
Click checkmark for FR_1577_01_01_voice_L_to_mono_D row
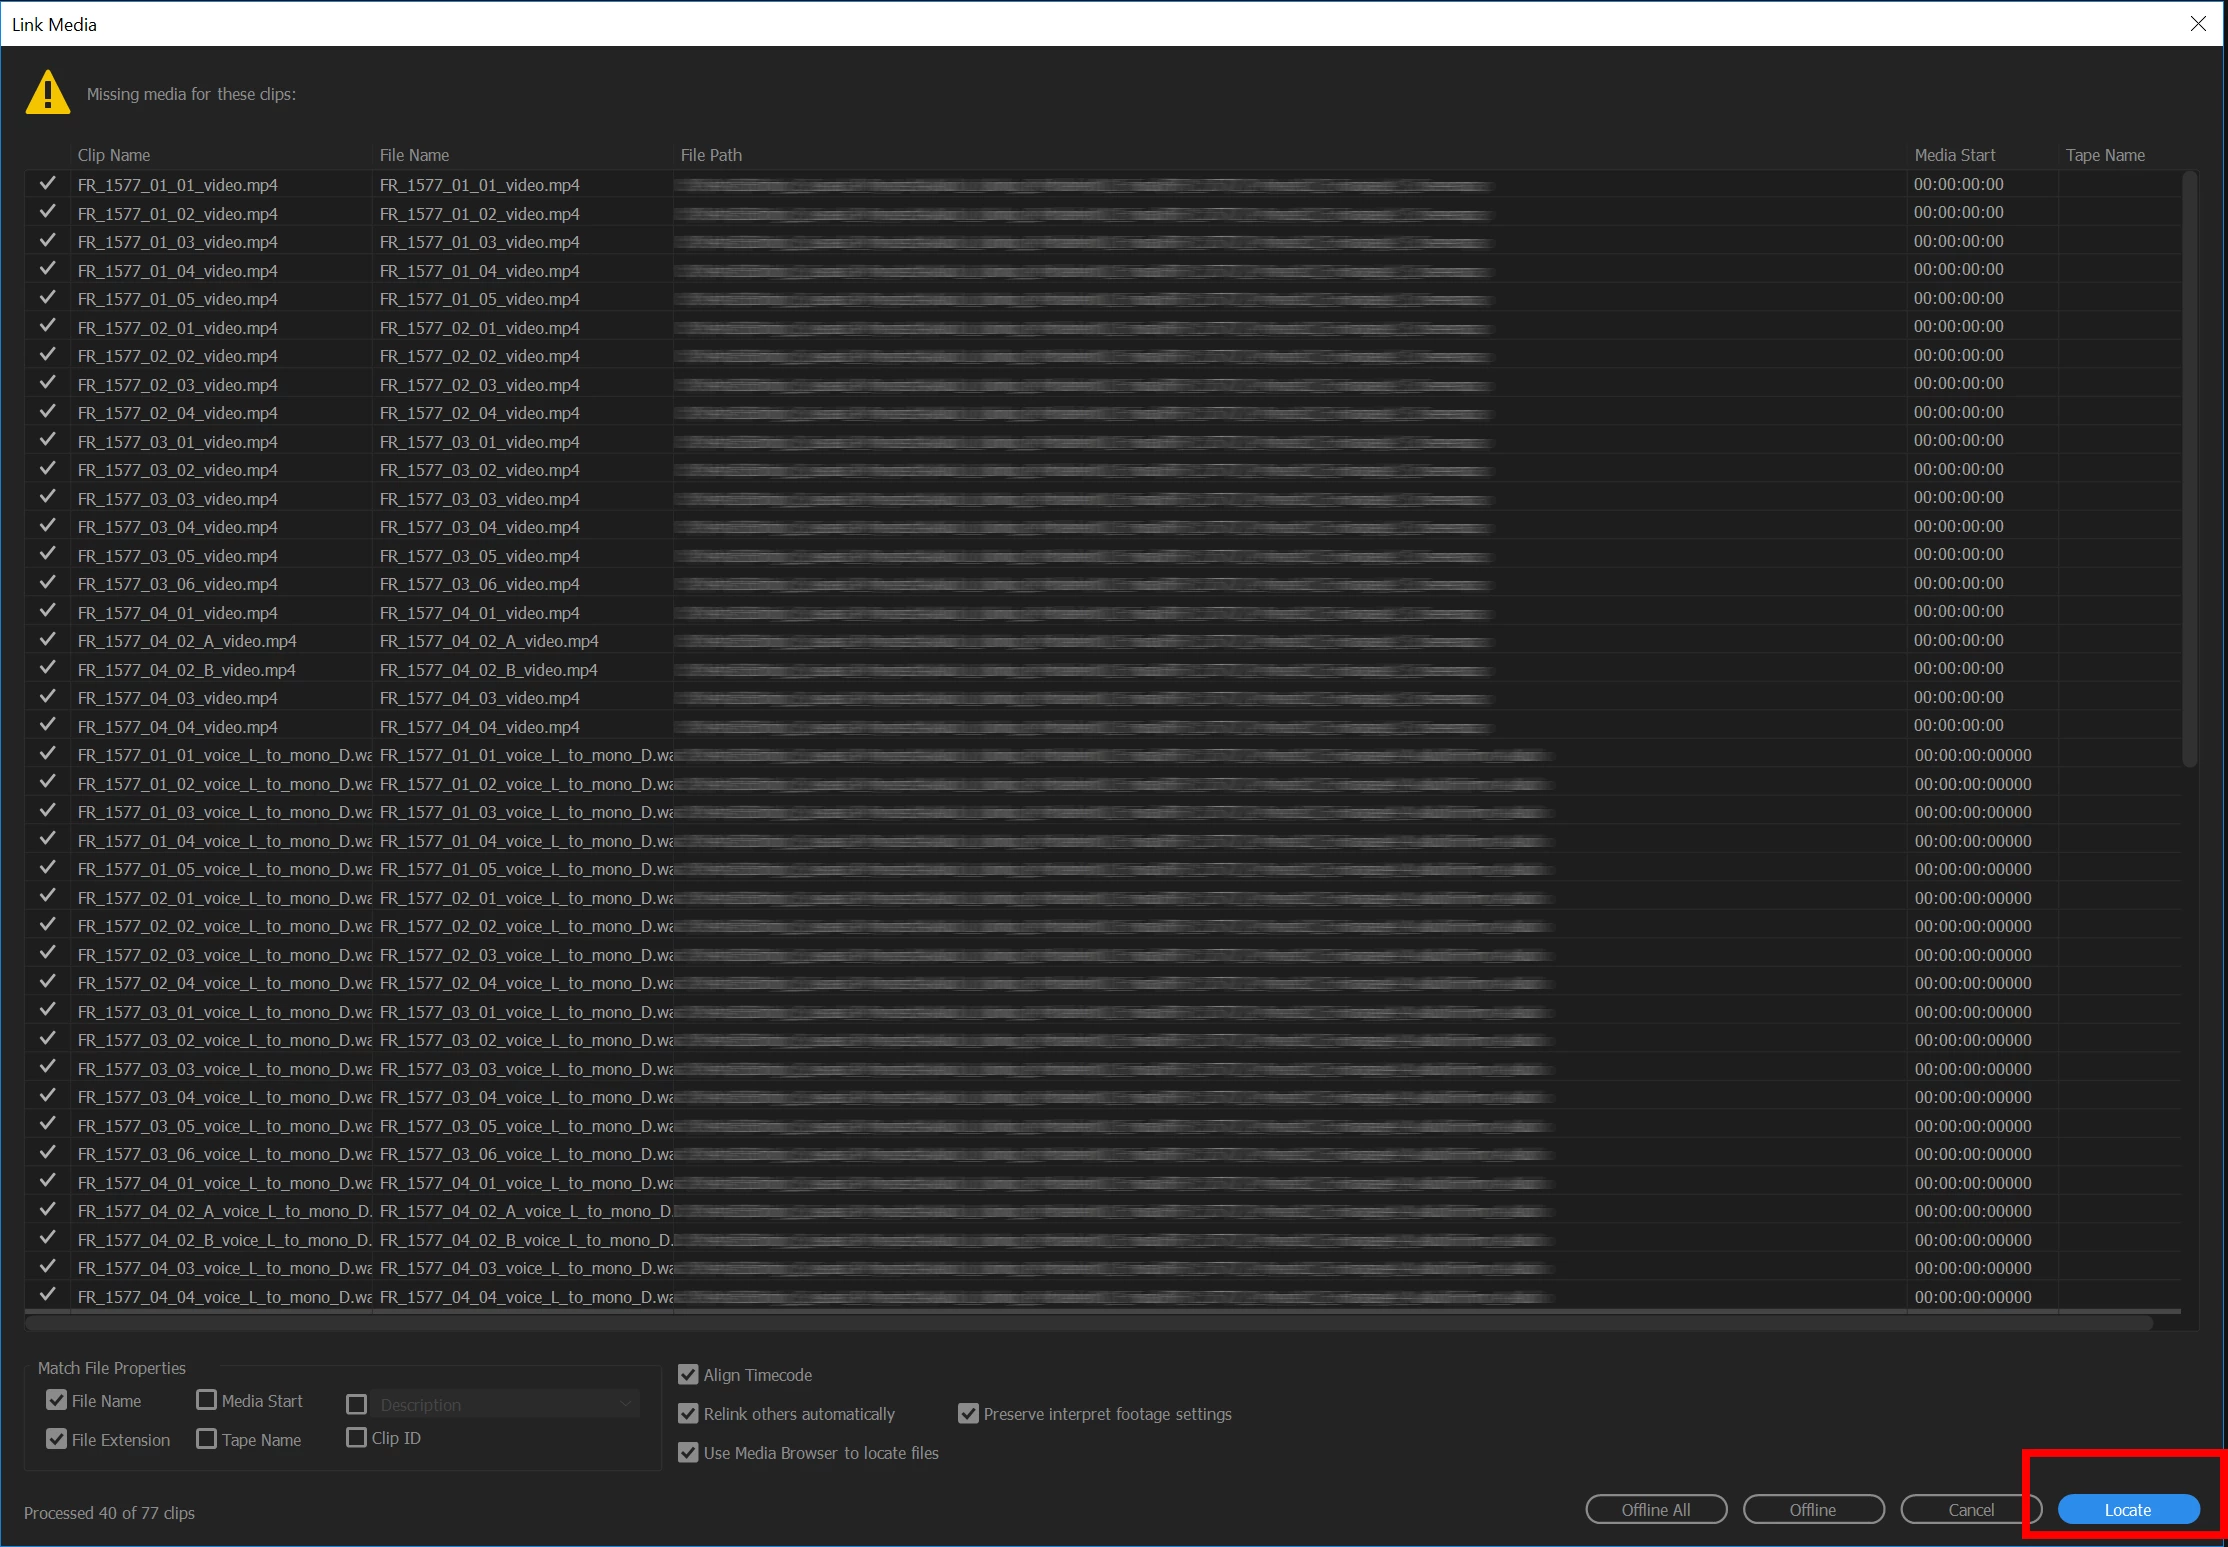47,754
